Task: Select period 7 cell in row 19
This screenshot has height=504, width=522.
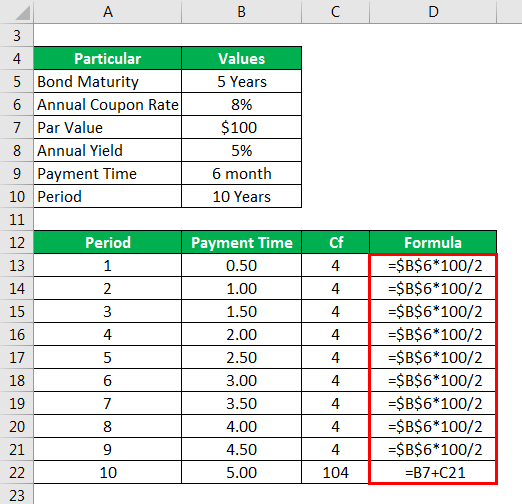Action: pyautogui.click(x=107, y=403)
